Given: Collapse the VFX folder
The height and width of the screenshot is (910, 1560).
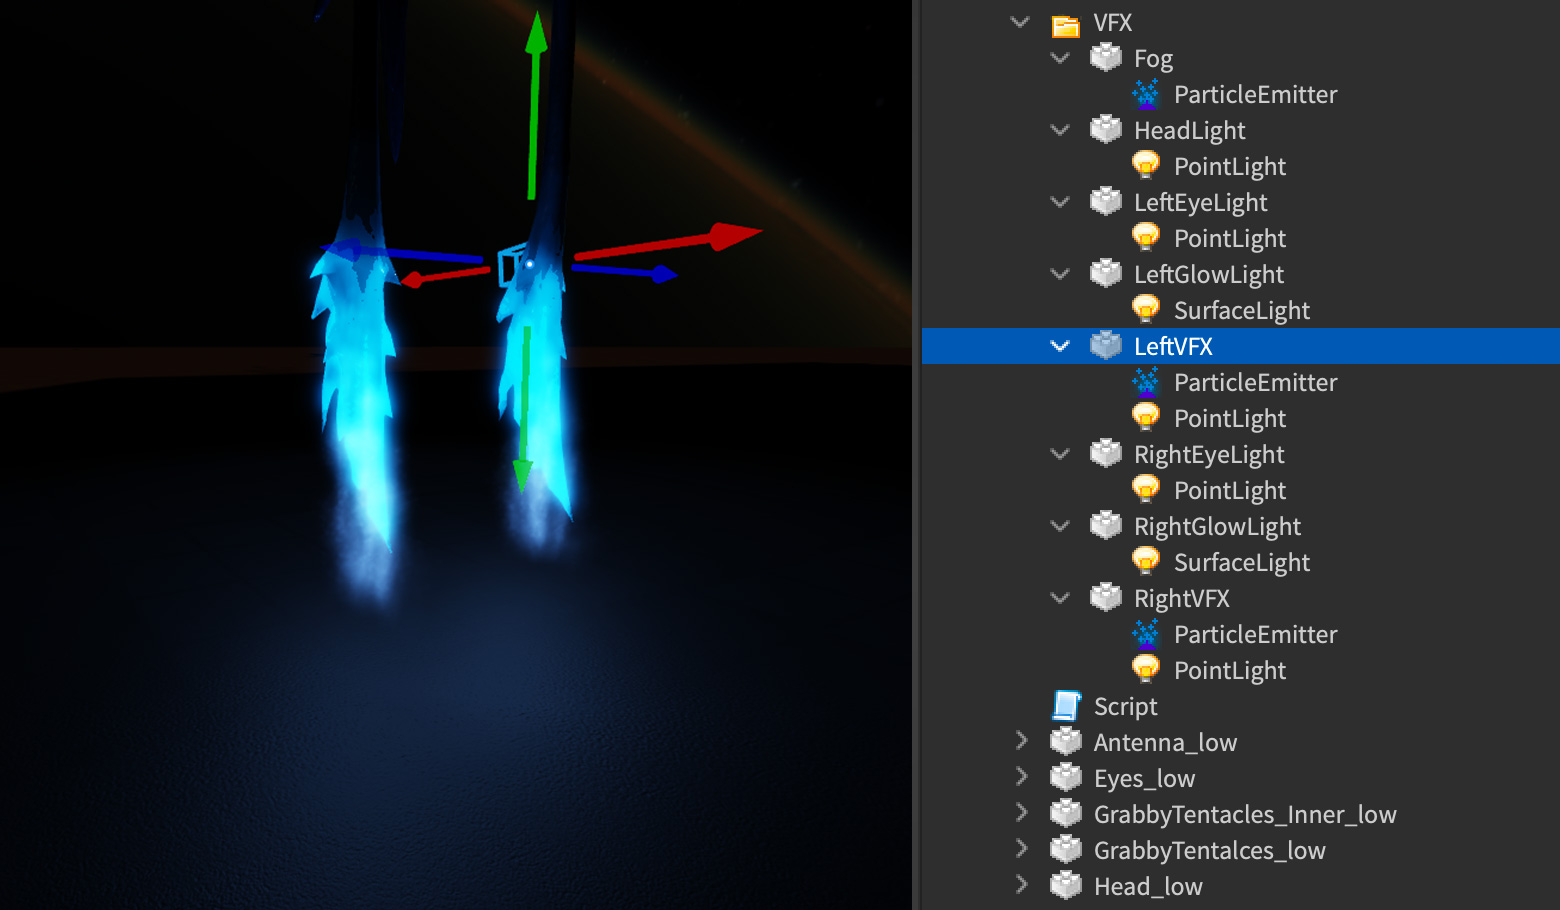Looking at the screenshot, I should click(1020, 21).
